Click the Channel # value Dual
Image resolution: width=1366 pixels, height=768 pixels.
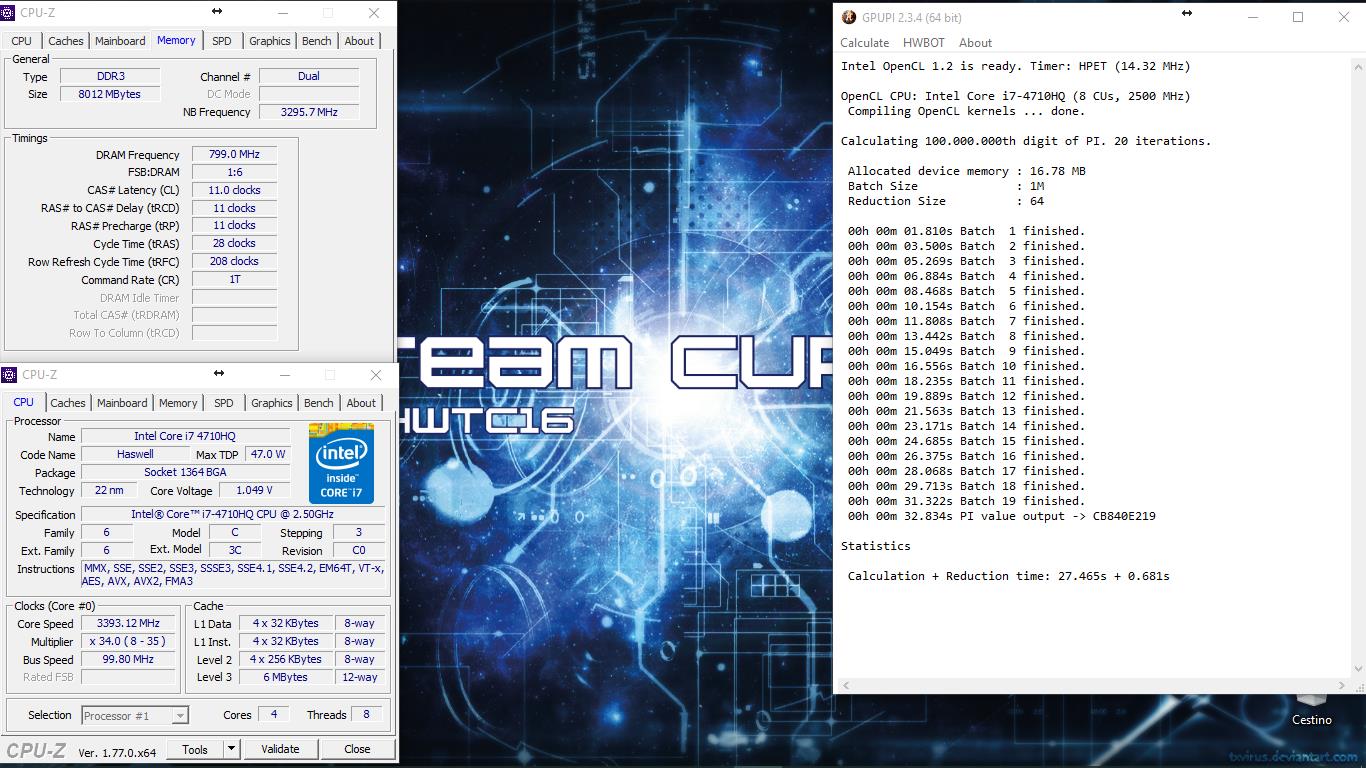(310, 76)
